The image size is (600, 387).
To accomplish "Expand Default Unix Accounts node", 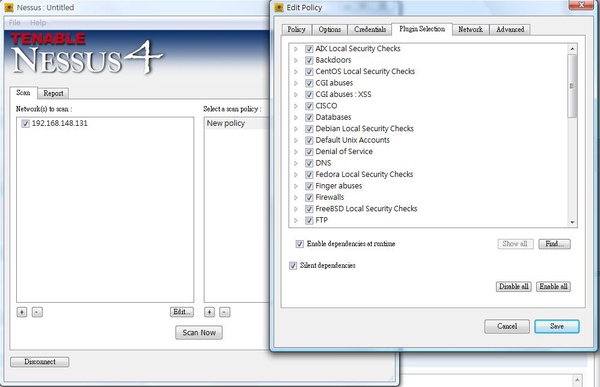I will [x=296, y=140].
